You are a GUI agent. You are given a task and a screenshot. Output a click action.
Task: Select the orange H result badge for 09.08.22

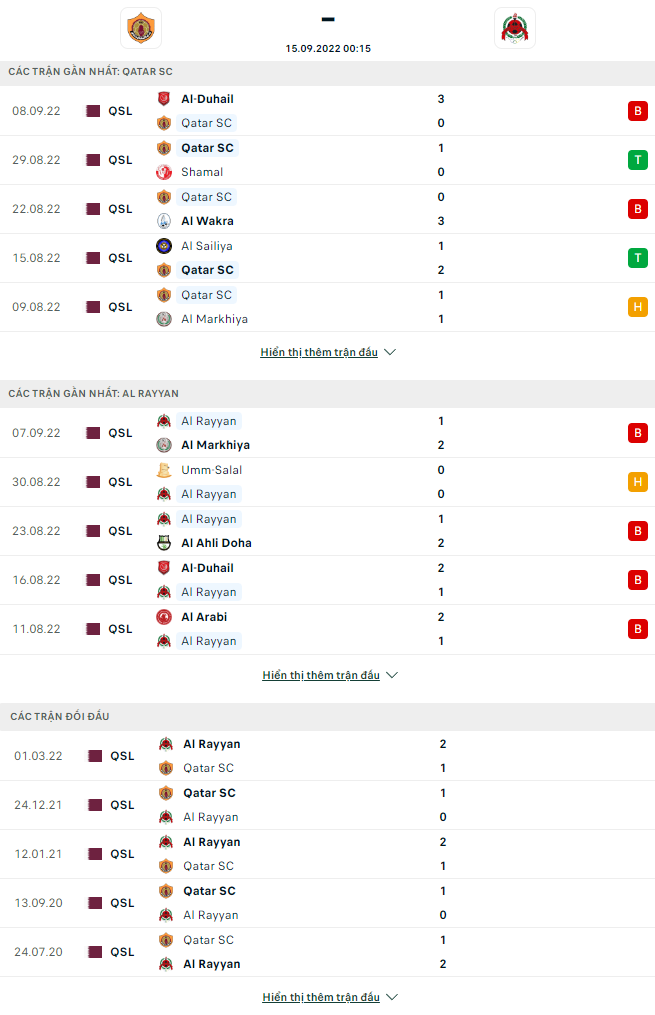pos(638,307)
